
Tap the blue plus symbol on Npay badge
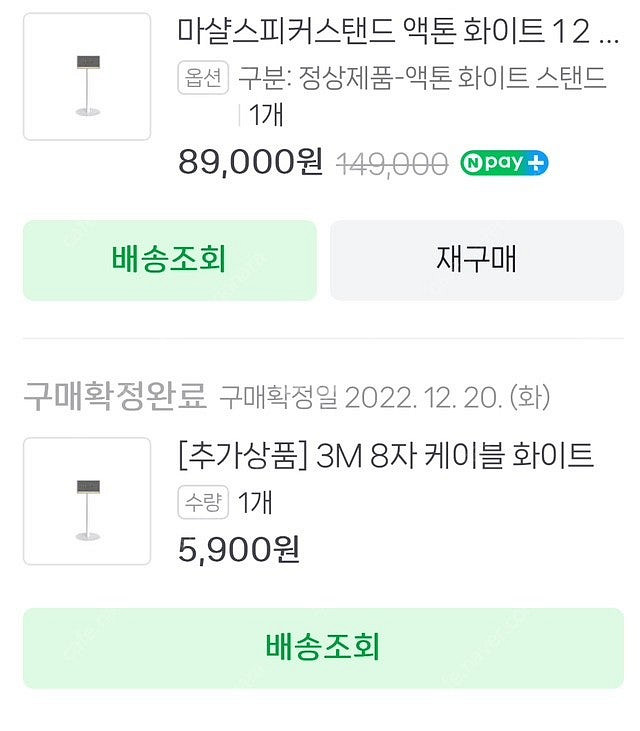click(538, 163)
